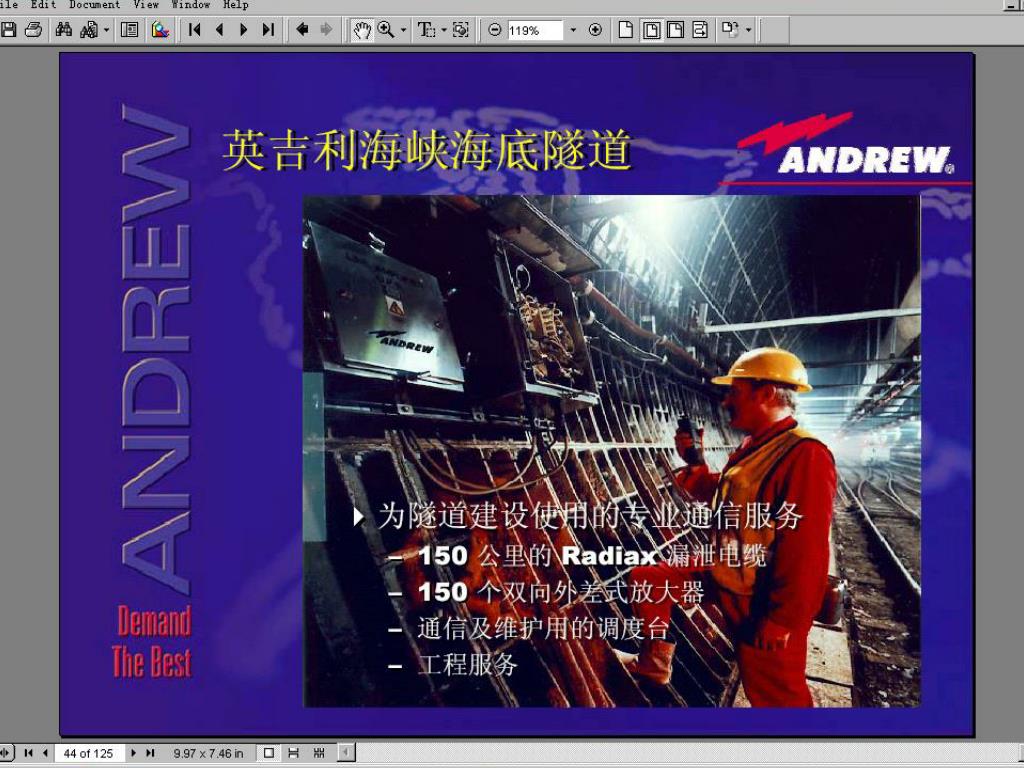Go to the next page from the toolbar
Viewport: 1024px width, 768px height.
244,30
